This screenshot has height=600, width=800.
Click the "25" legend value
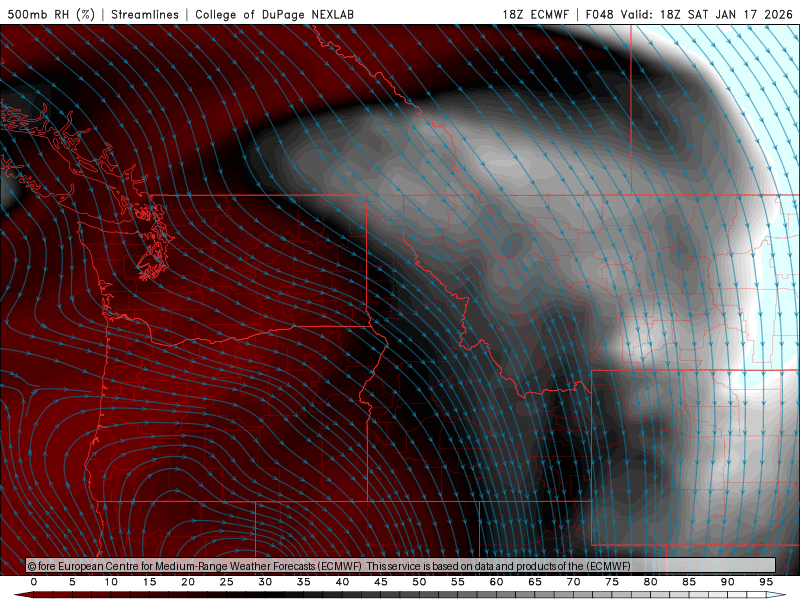[227, 582]
